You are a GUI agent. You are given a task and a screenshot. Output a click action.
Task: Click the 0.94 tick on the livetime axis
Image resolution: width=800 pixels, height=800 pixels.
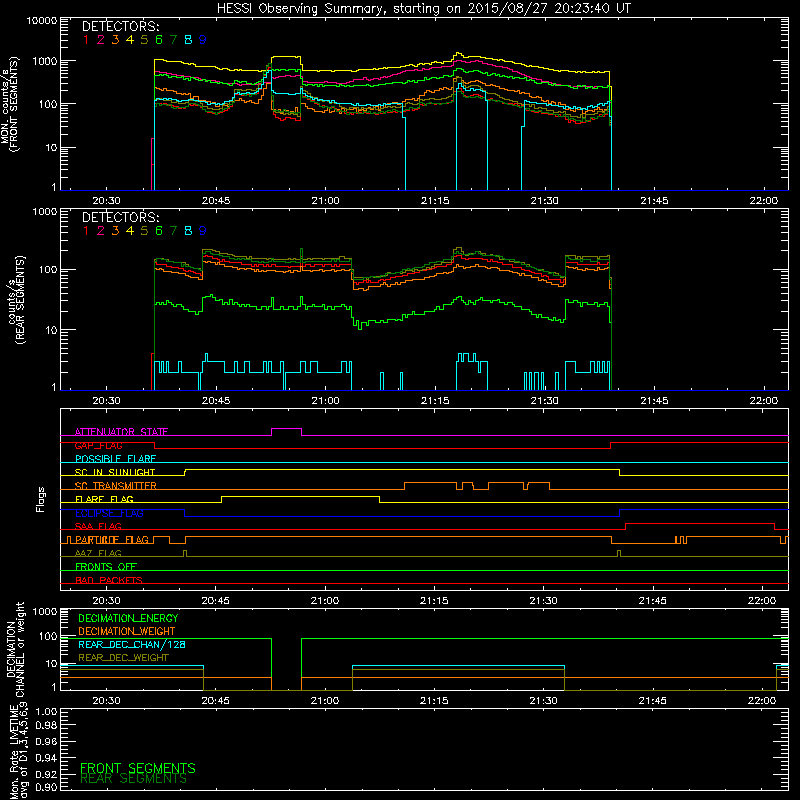pos(47,758)
